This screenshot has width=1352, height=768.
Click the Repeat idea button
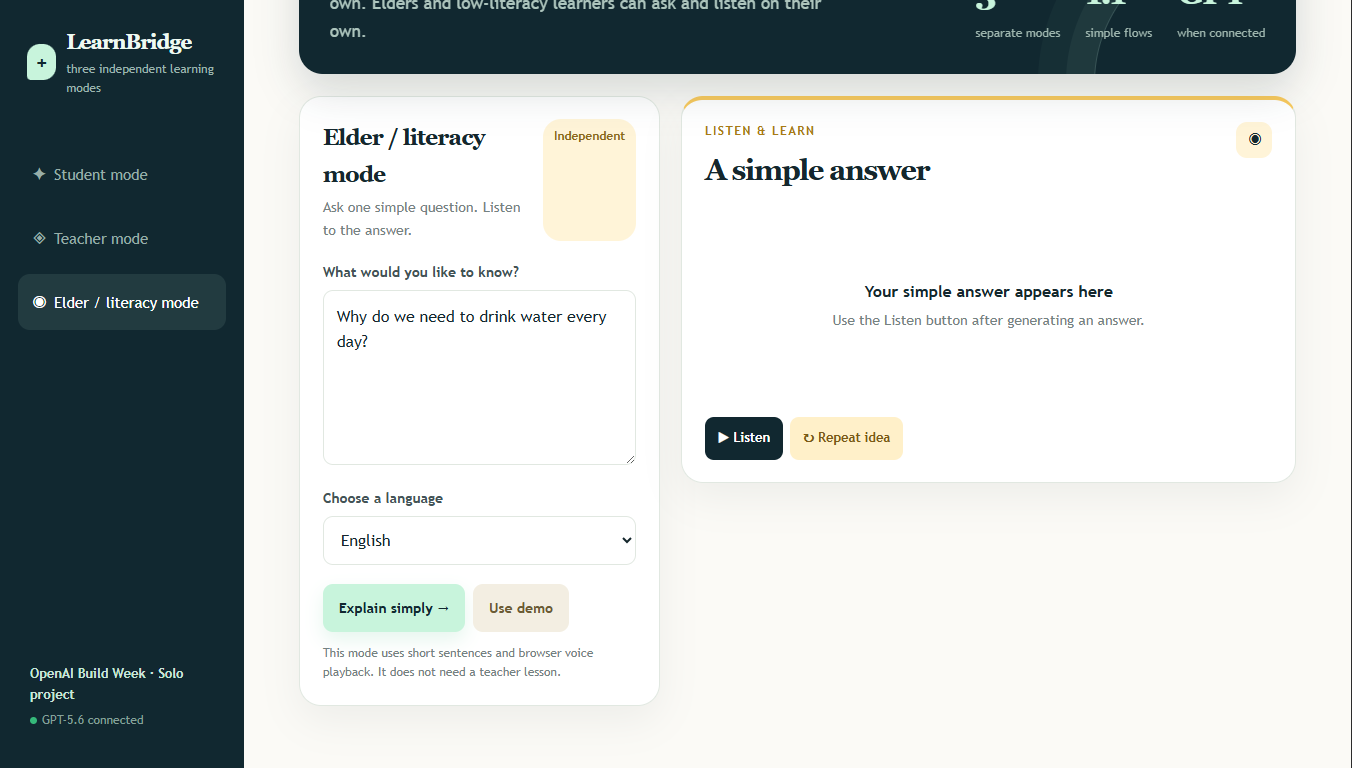pos(846,438)
